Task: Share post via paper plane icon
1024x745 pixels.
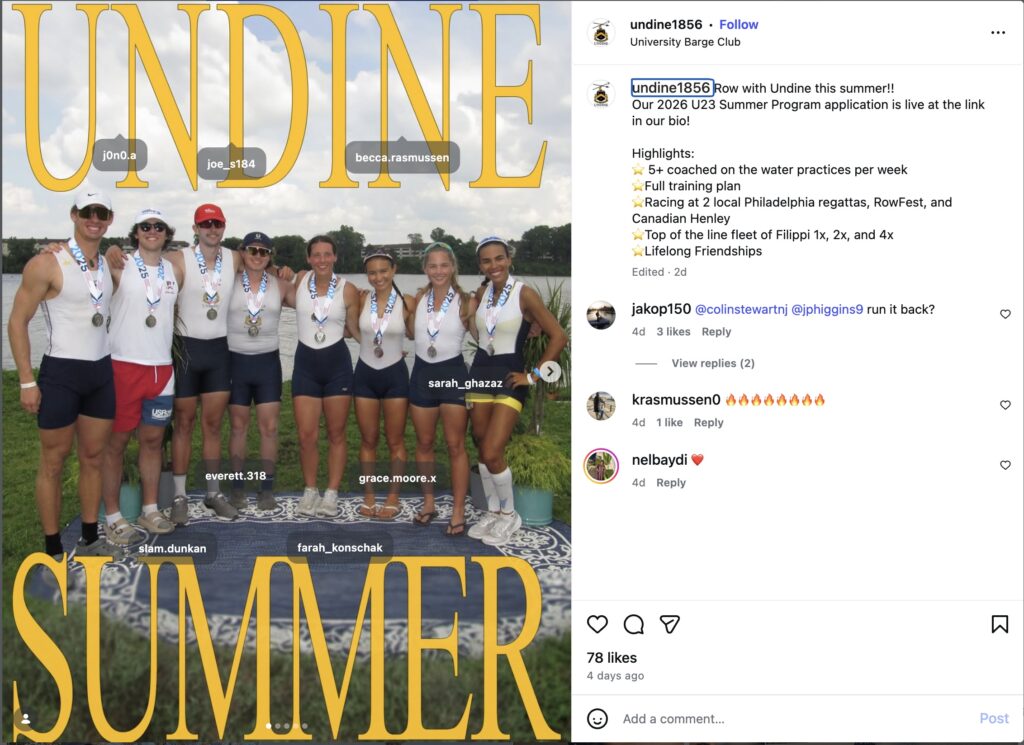Action: (670, 624)
